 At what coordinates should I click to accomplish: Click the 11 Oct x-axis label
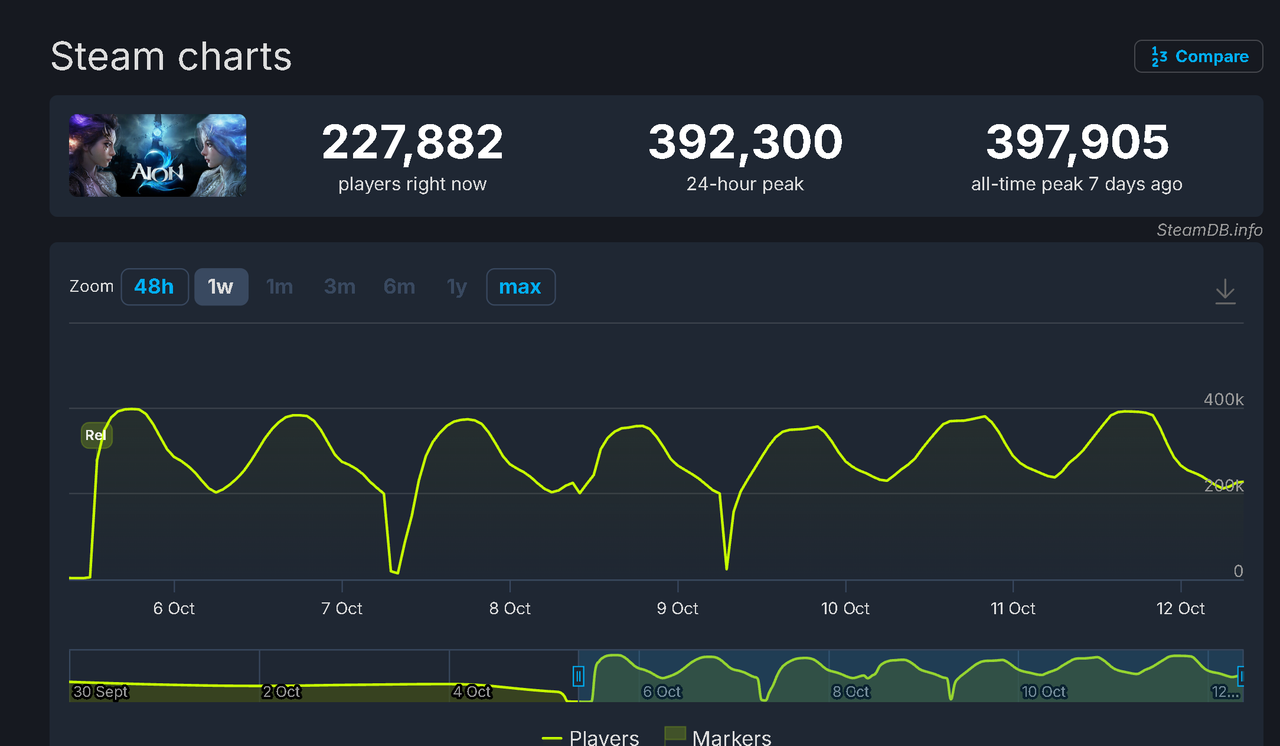(x=1013, y=608)
